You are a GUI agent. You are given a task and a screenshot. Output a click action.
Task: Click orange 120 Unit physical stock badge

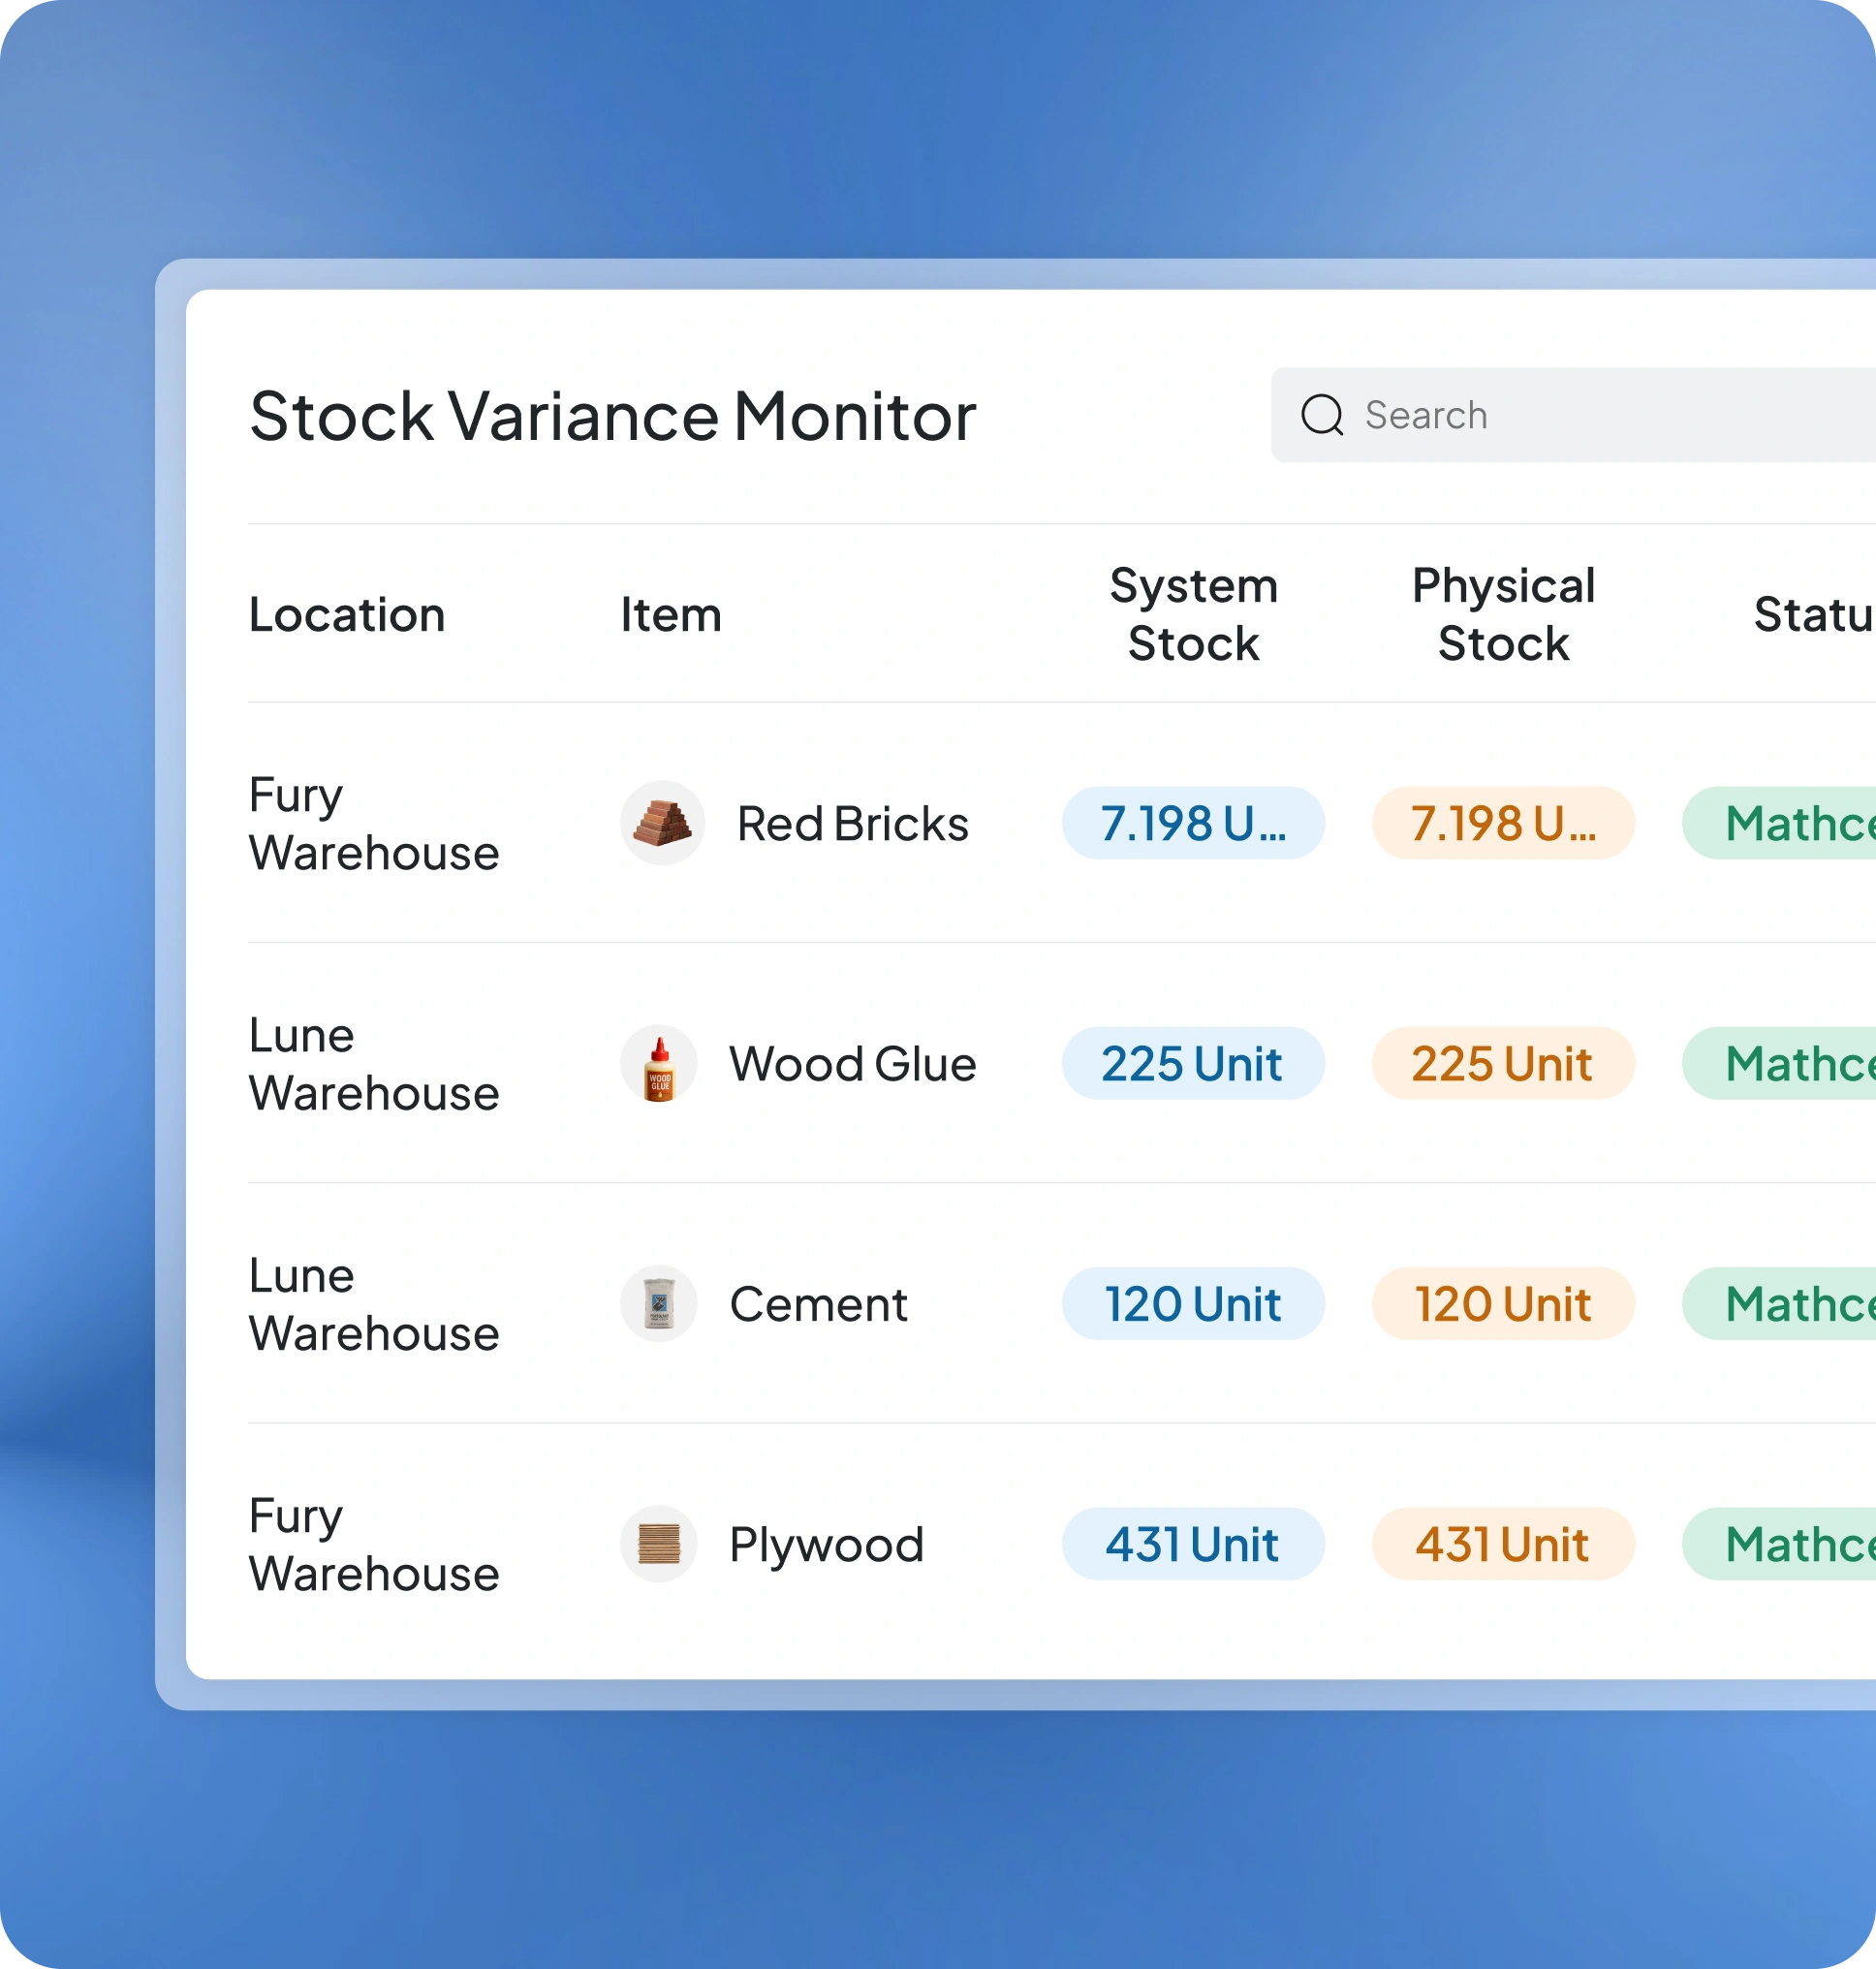coord(1503,1303)
